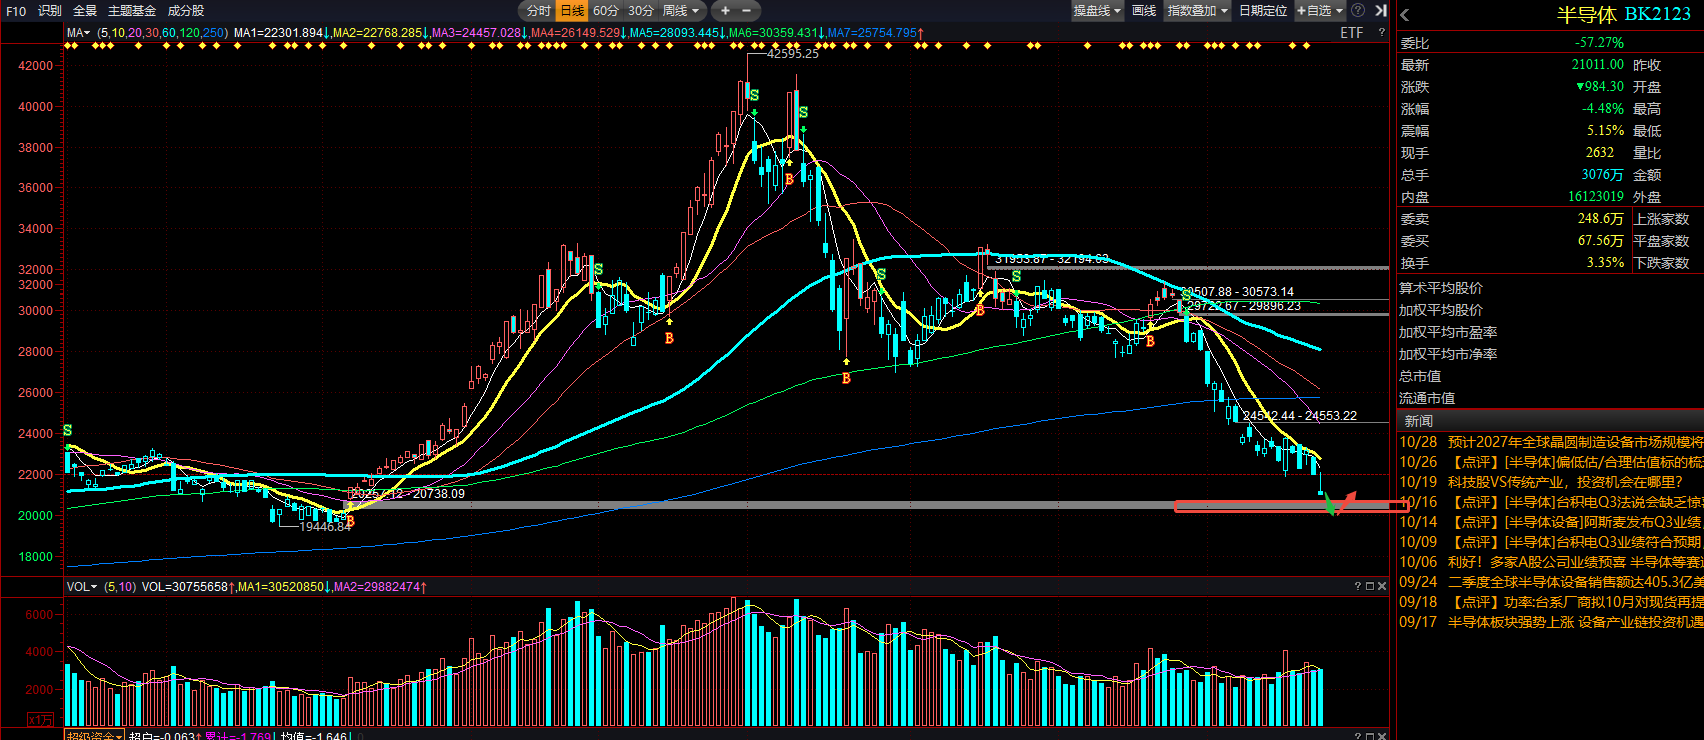The height and width of the screenshot is (740, 1704).
Task: Close the VOL indicator panel
Action: 1382,586
